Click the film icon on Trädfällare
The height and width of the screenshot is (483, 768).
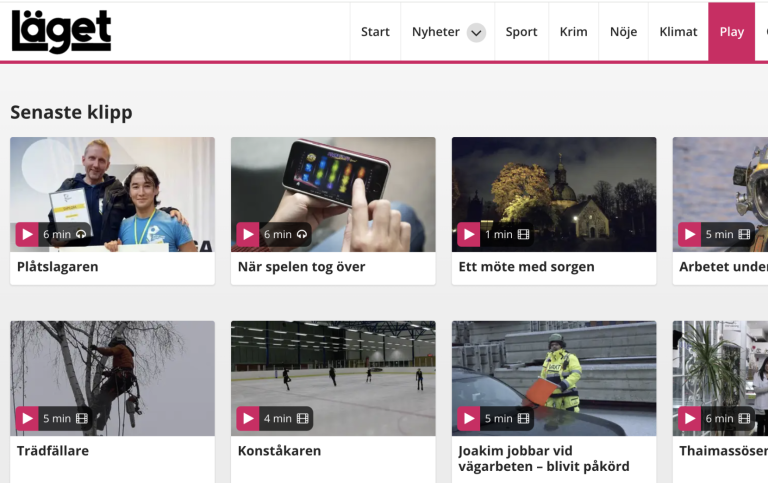(x=82, y=419)
